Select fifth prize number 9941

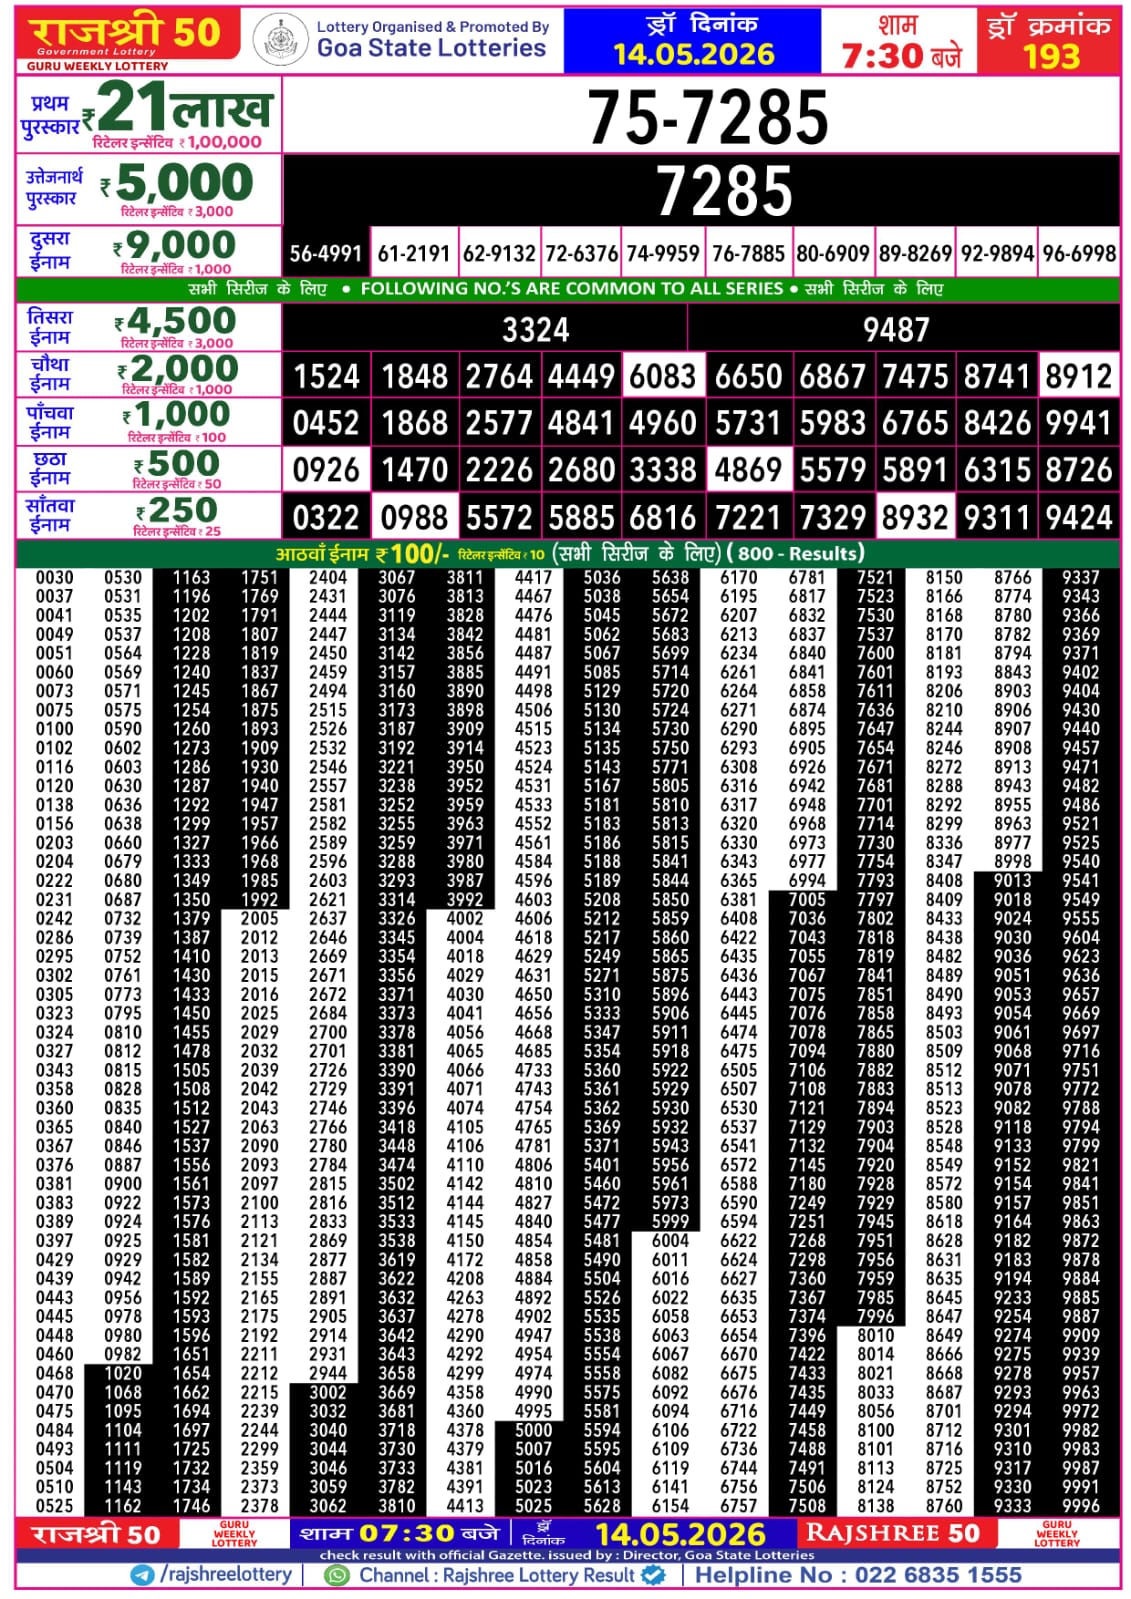[1079, 423]
